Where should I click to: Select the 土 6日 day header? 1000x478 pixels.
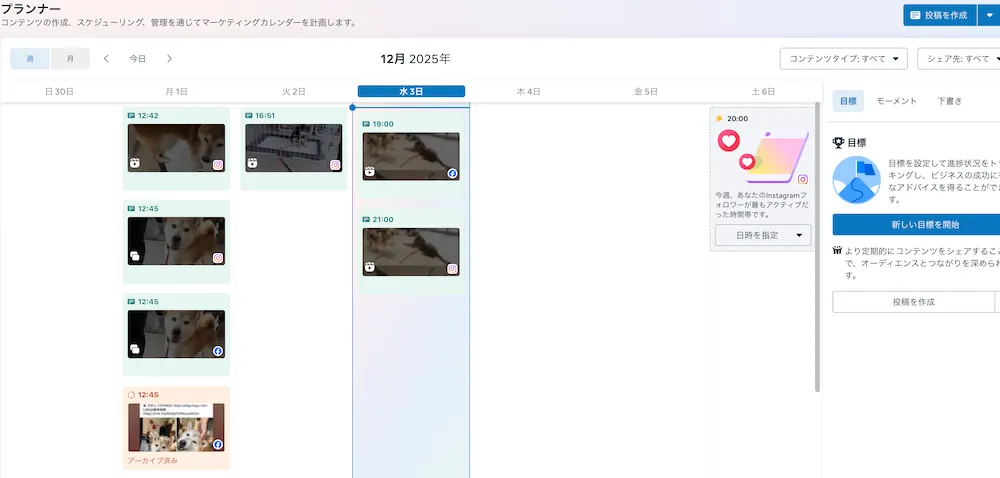click(763, 91)
